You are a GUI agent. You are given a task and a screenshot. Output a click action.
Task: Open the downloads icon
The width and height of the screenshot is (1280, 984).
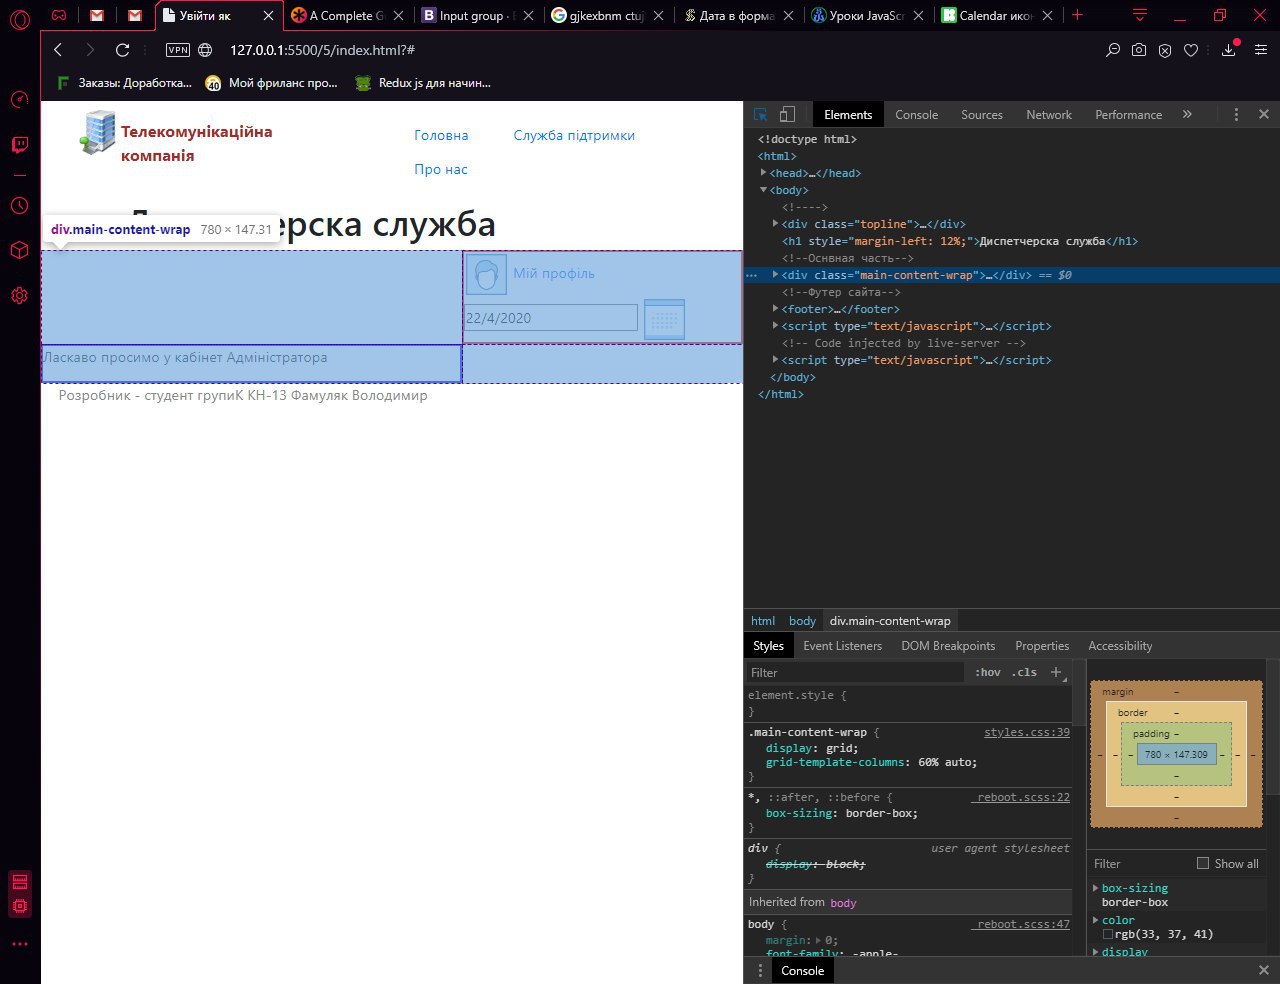point(1229,50)
